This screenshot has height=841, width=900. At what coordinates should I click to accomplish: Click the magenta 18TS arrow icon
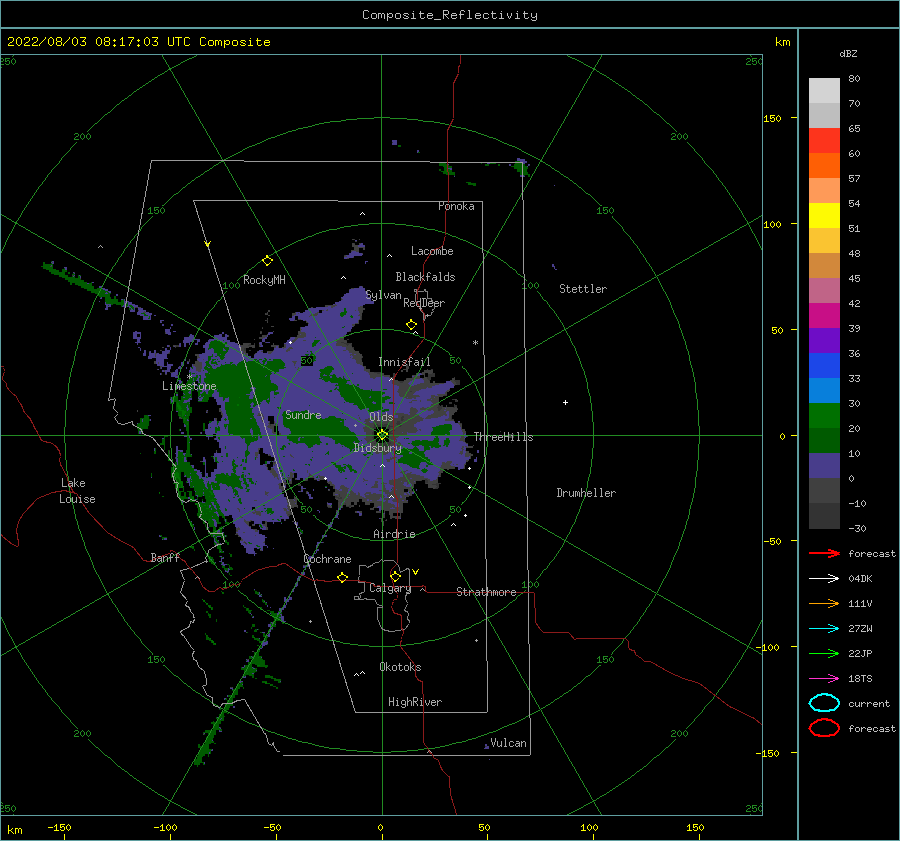824,679
